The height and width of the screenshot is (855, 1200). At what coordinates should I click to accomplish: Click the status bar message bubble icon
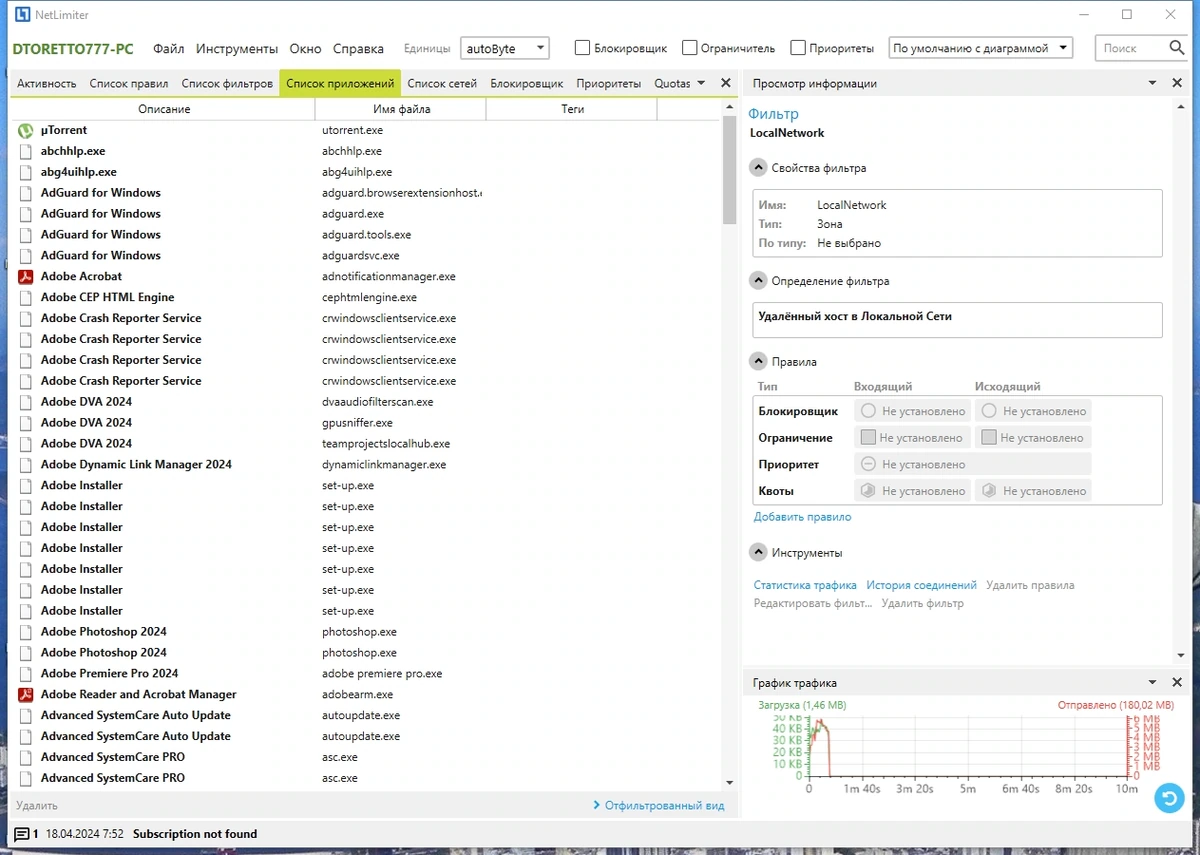22,834
